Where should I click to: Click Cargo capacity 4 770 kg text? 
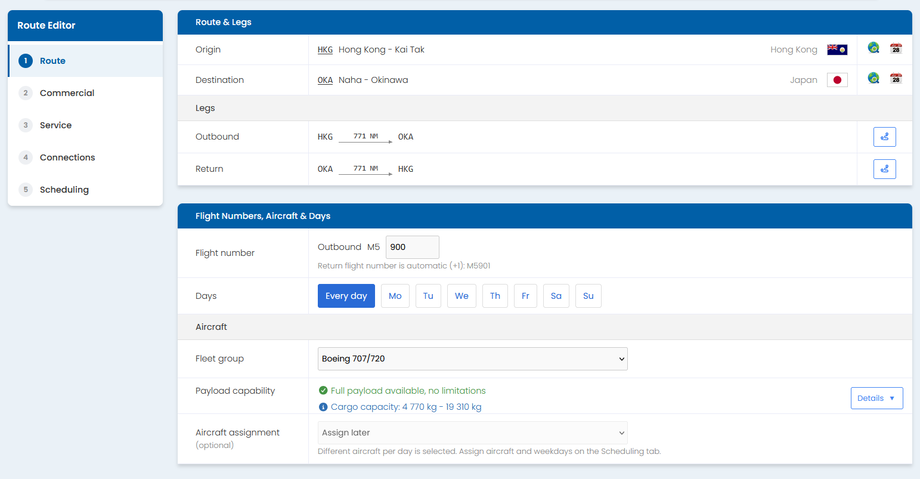pos(406,407)
